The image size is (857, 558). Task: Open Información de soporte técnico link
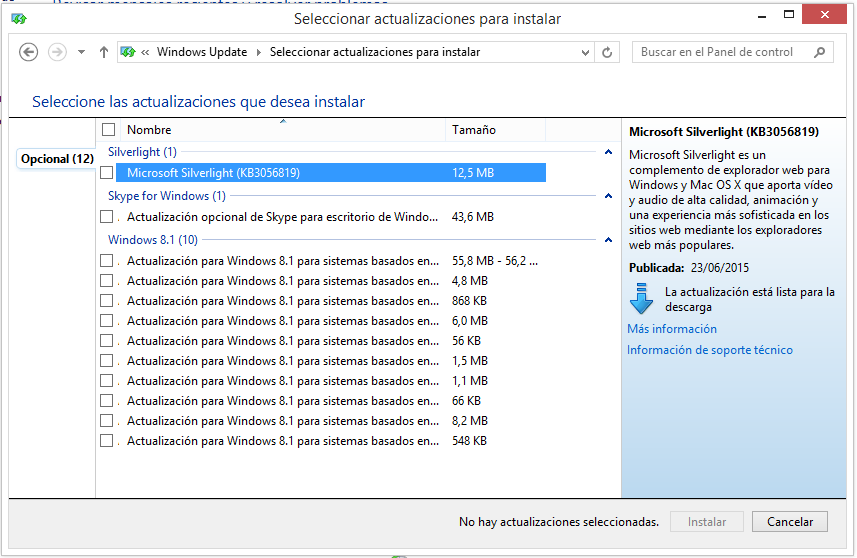point(709,350)
